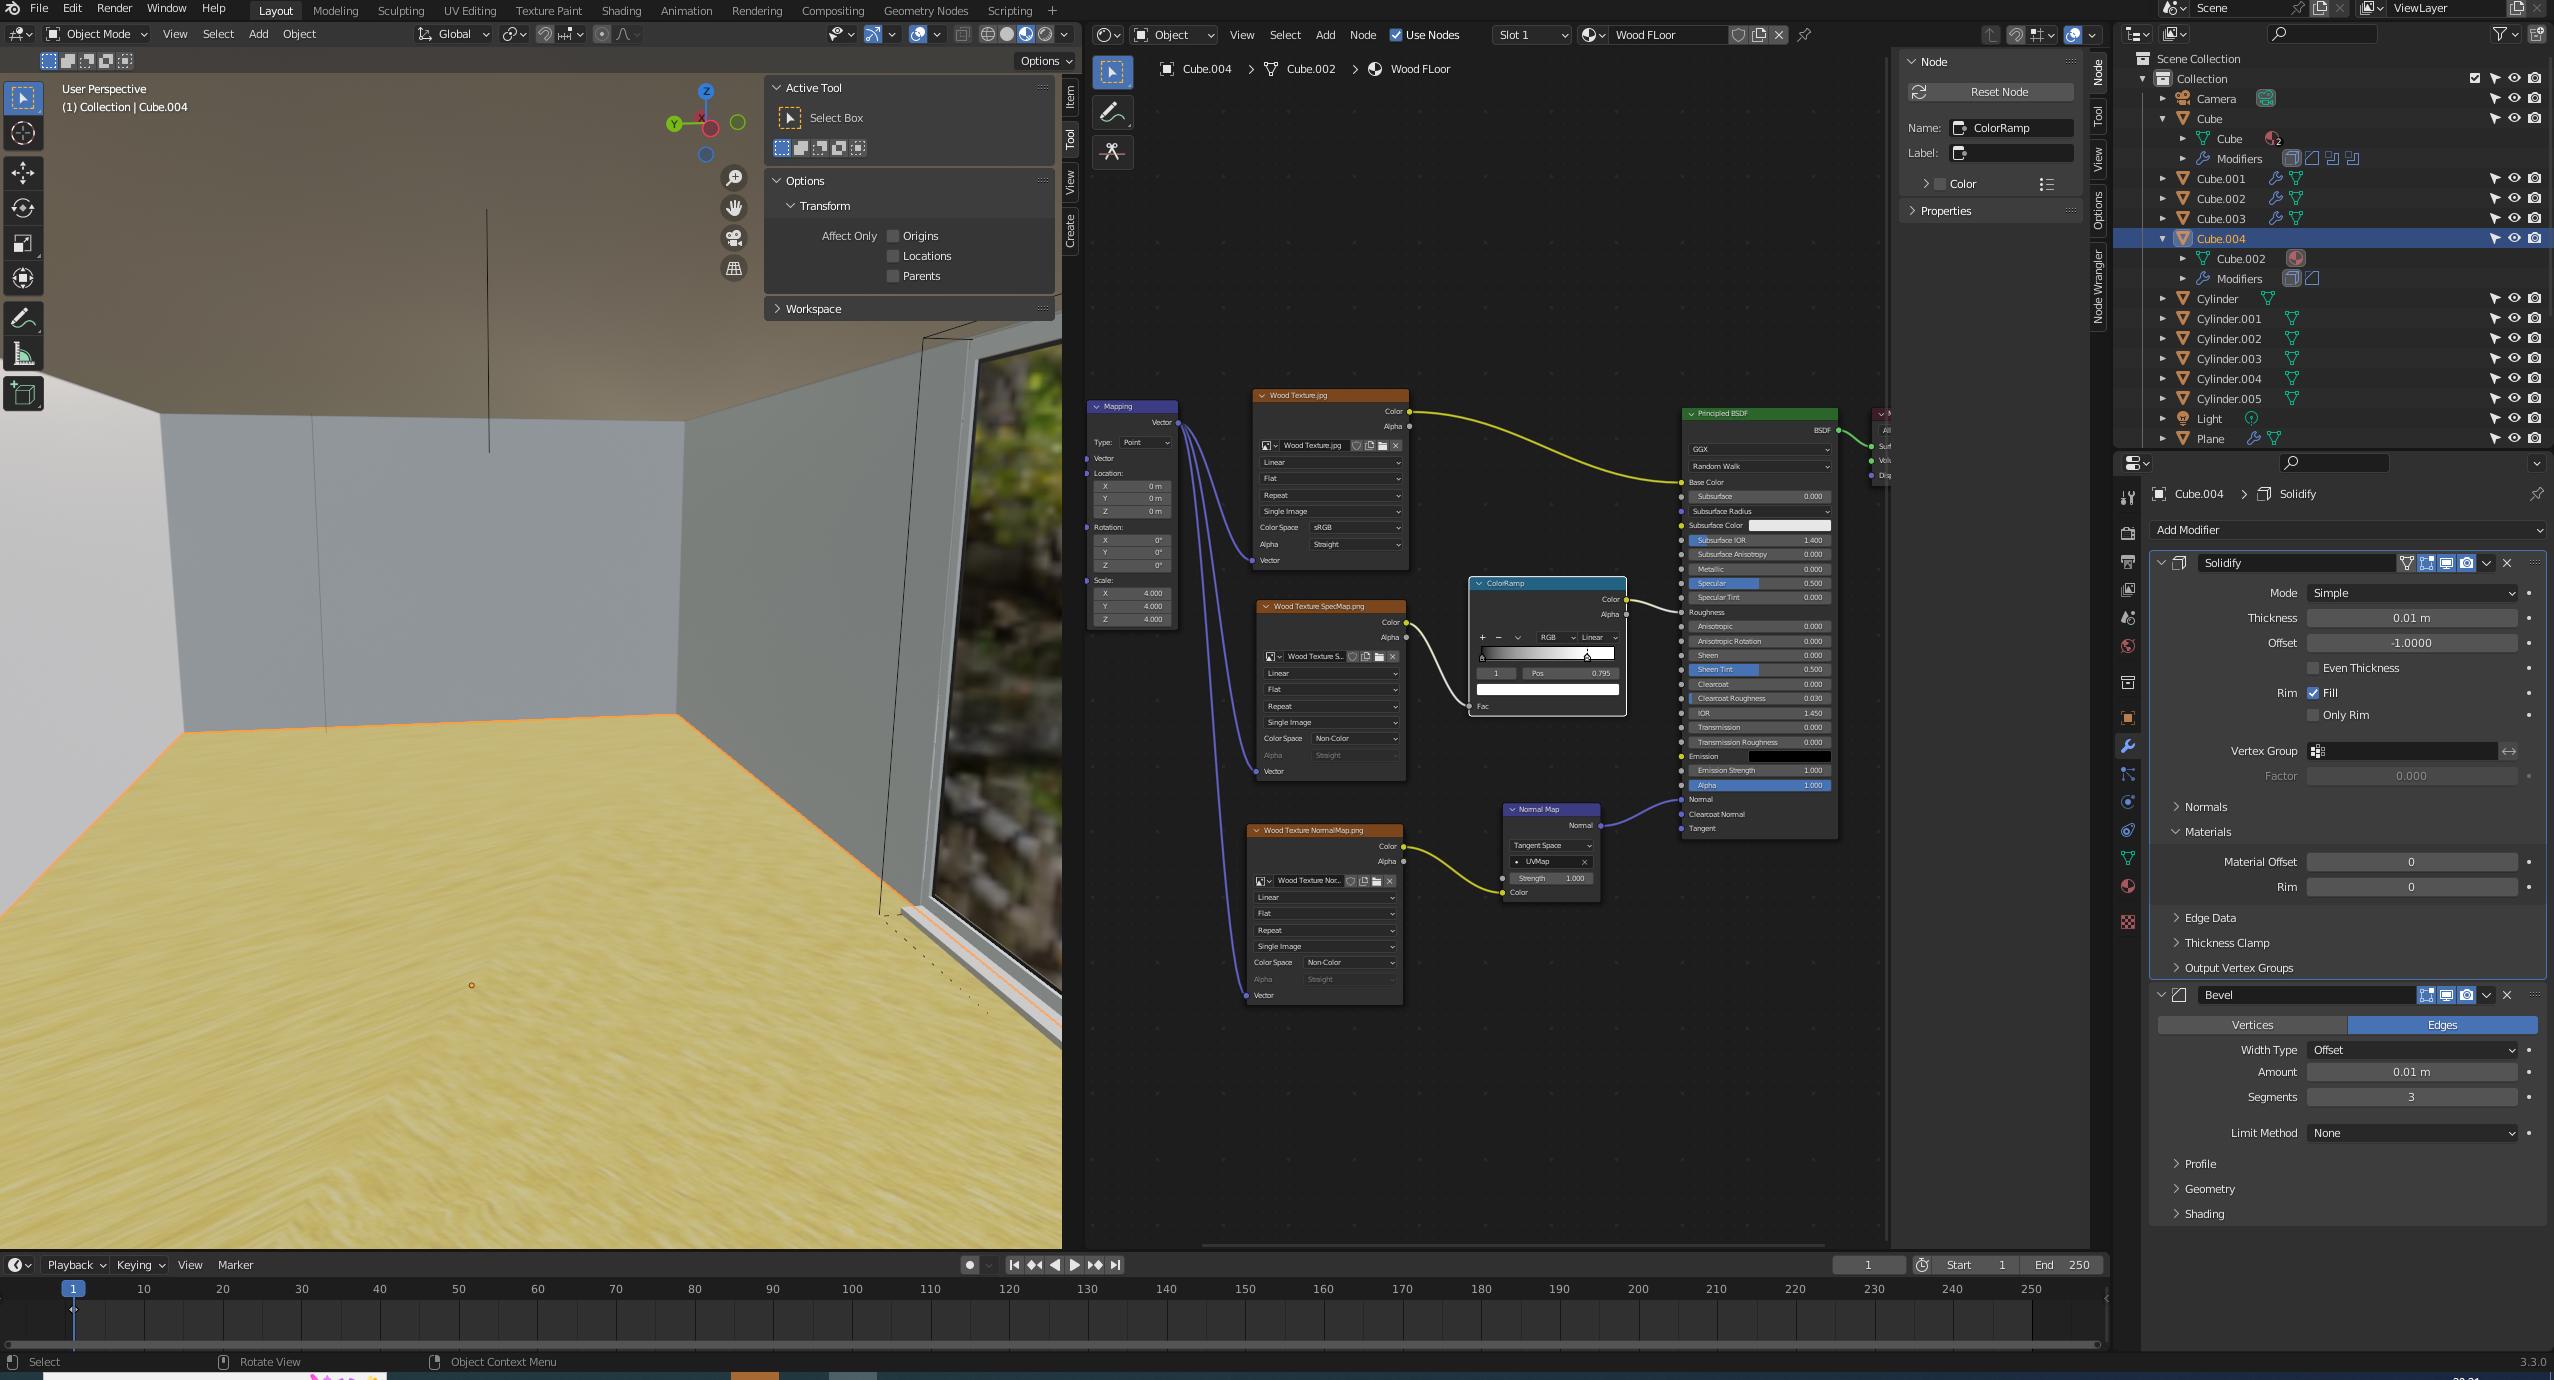Image resolution: width=2554 pixels, height=1380 pixels.
Task: Select the Cursor tool in viewport toolbar
Action: (23, 133)
